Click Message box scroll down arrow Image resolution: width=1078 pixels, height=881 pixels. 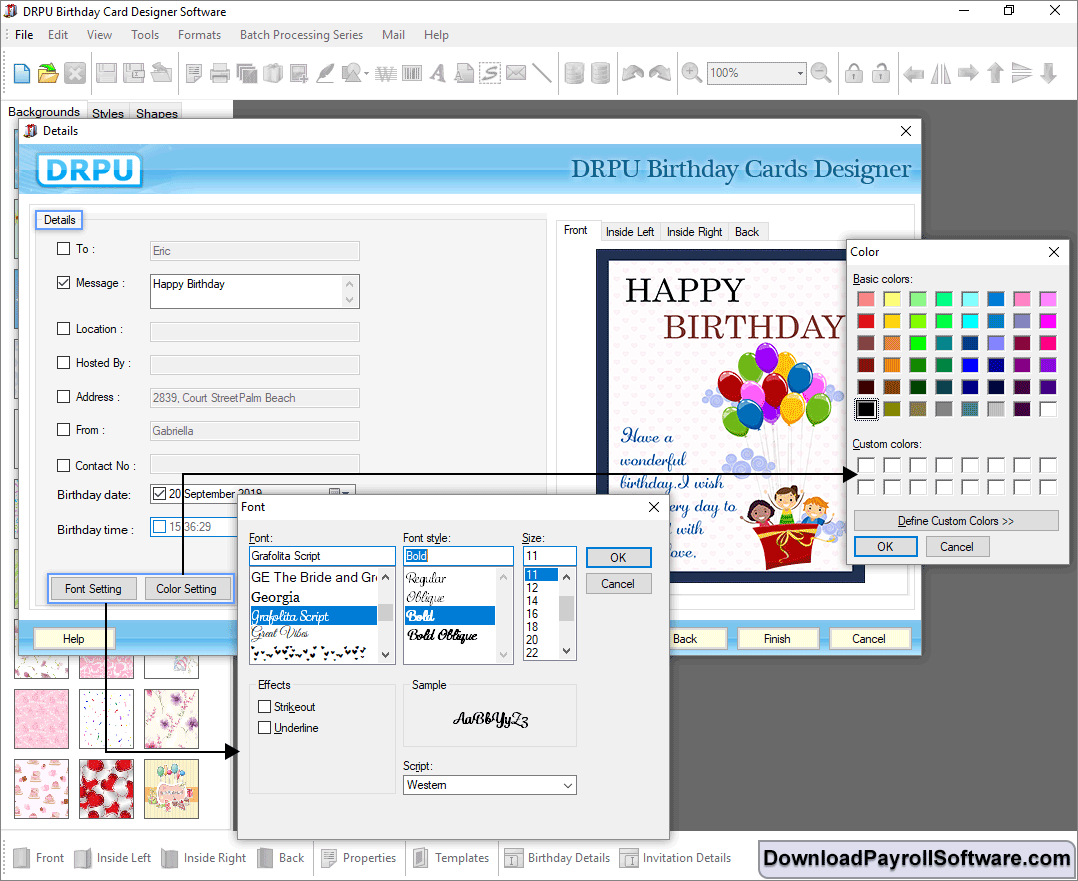pyautogui.click(x=350, y=299)
